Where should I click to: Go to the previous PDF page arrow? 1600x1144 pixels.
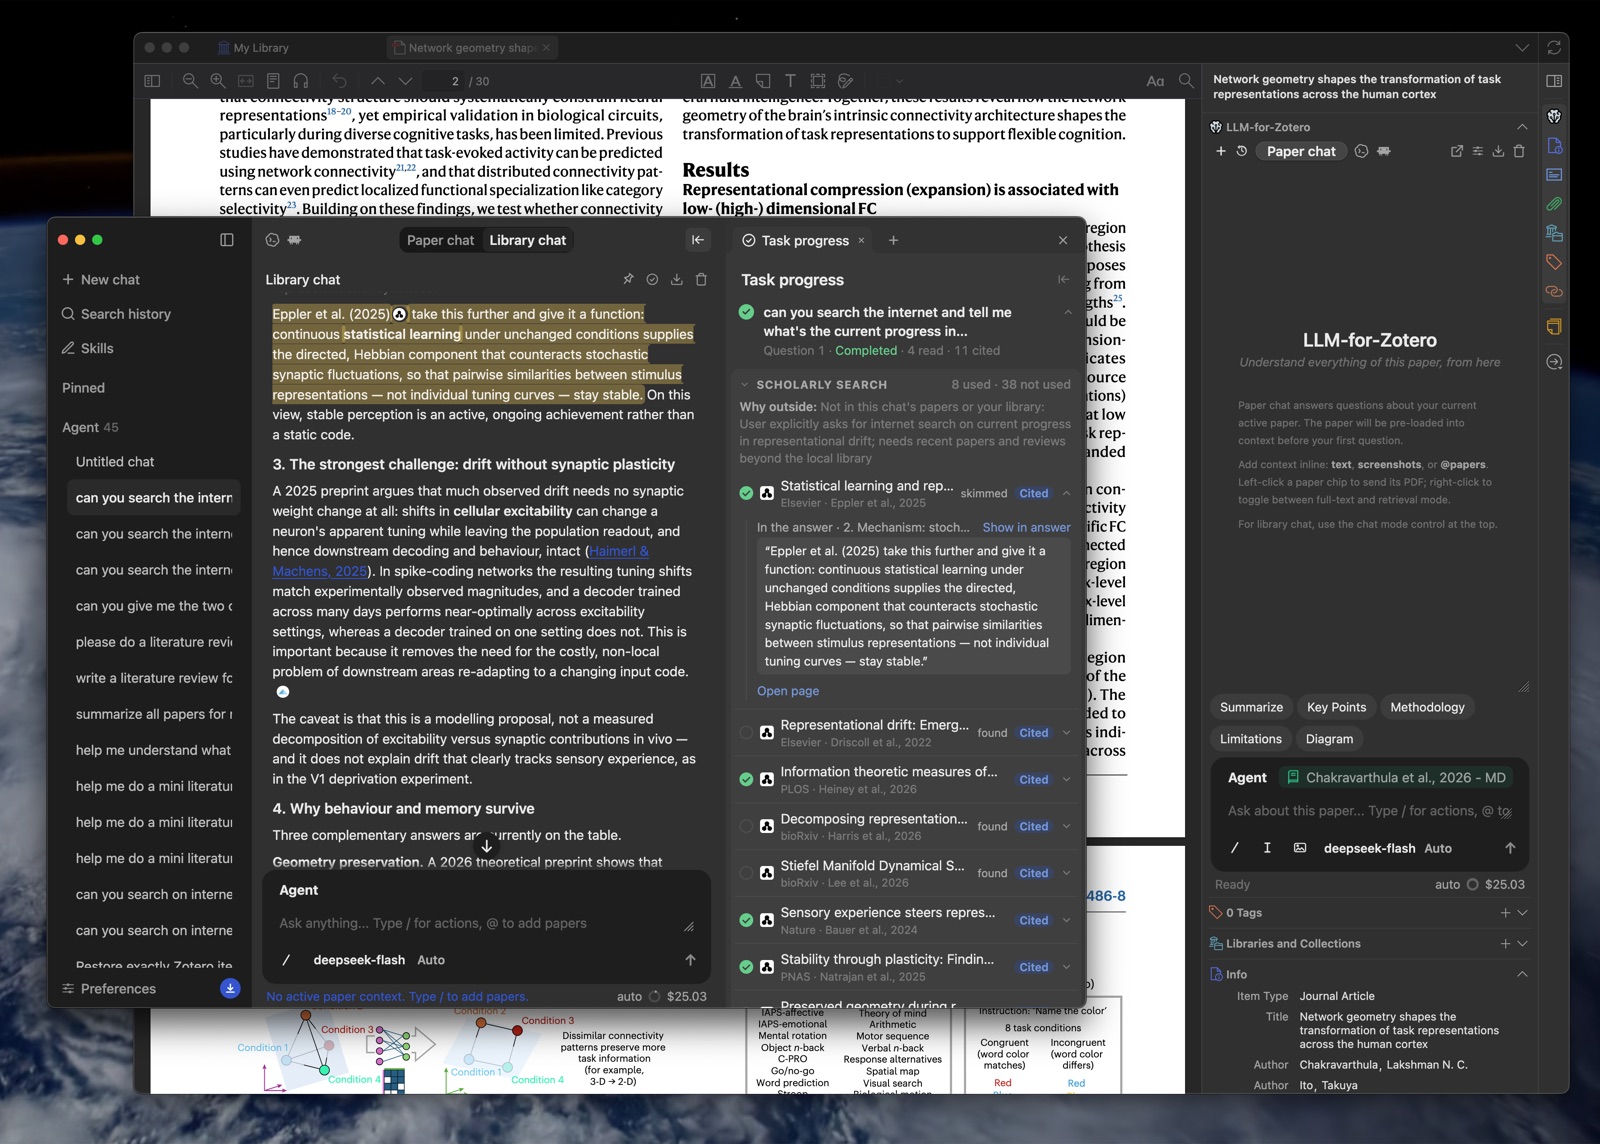(377, 81)
